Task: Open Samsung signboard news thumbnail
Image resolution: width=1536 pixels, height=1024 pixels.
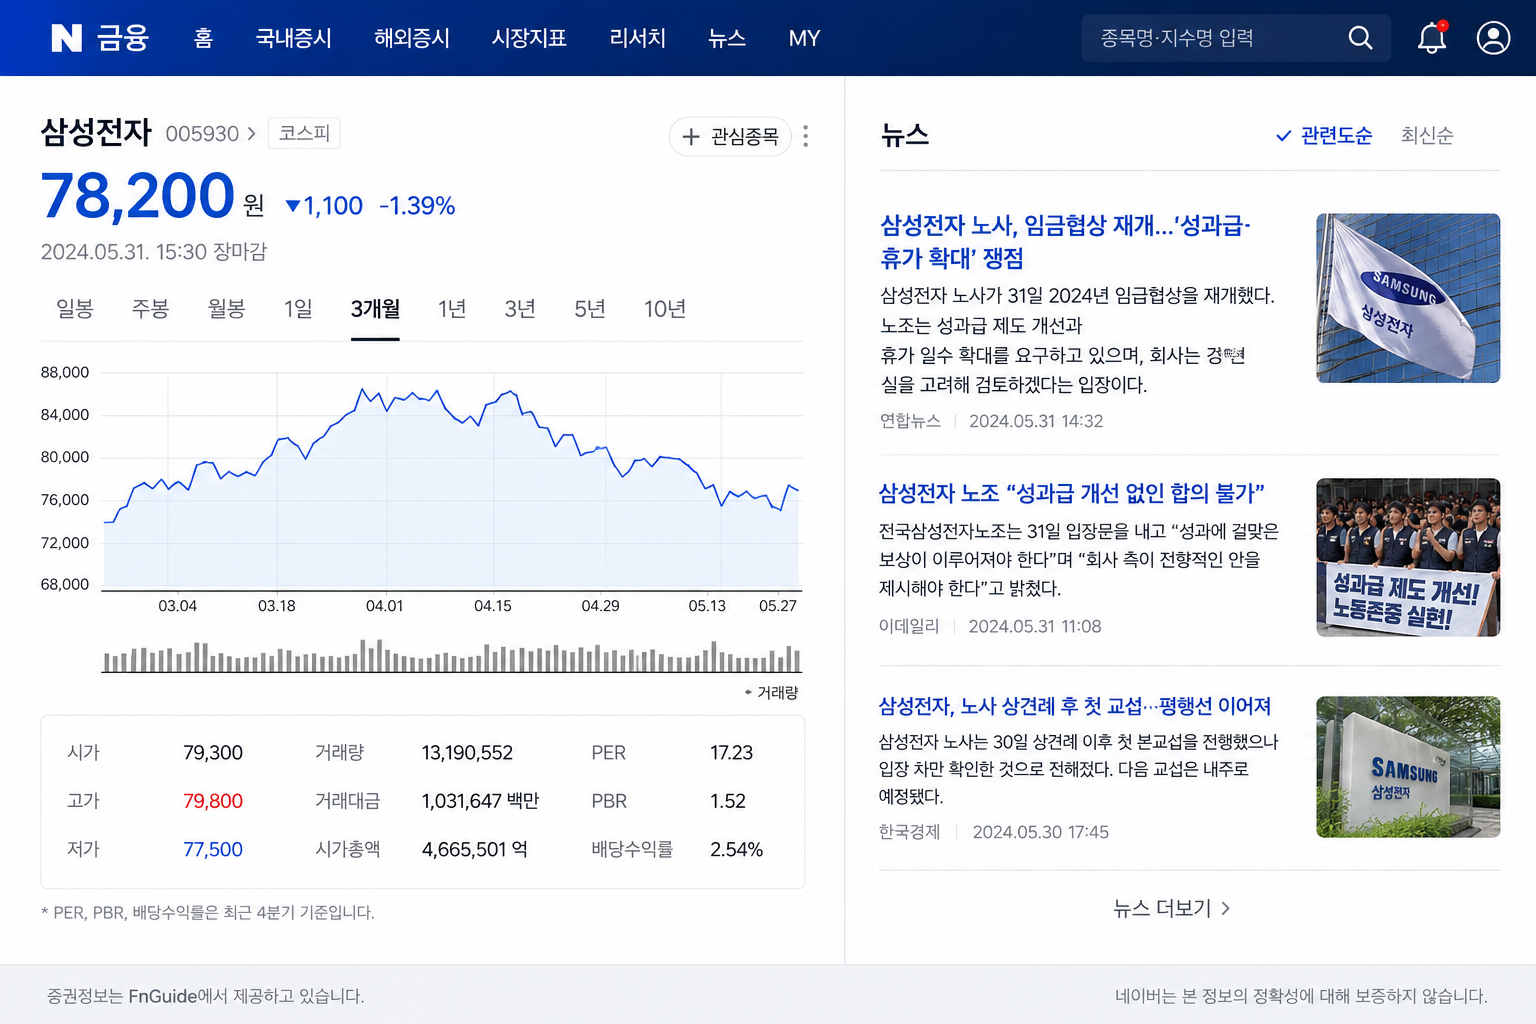Action: (x=1408, y=767)
